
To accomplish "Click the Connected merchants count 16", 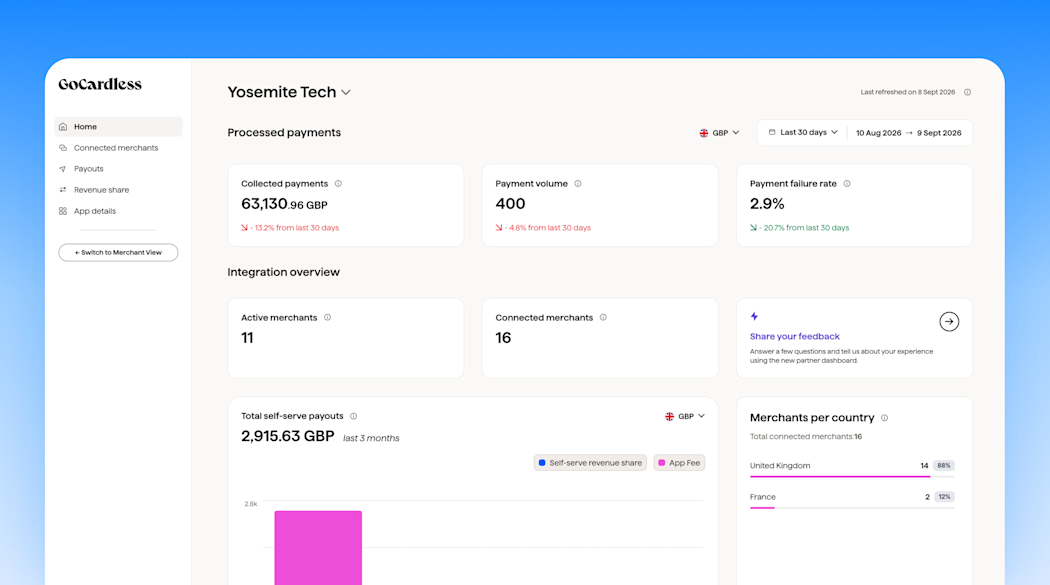I will point(503,338).
